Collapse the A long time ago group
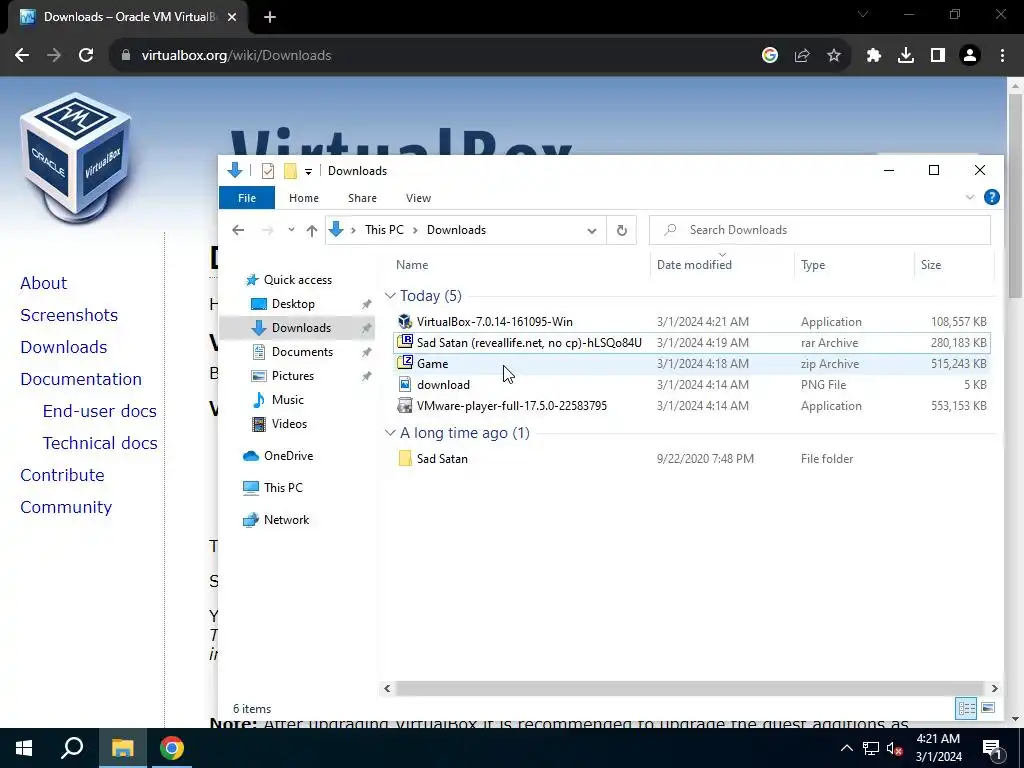This screenshot has height=768, width=1024. tap(391, 433)
